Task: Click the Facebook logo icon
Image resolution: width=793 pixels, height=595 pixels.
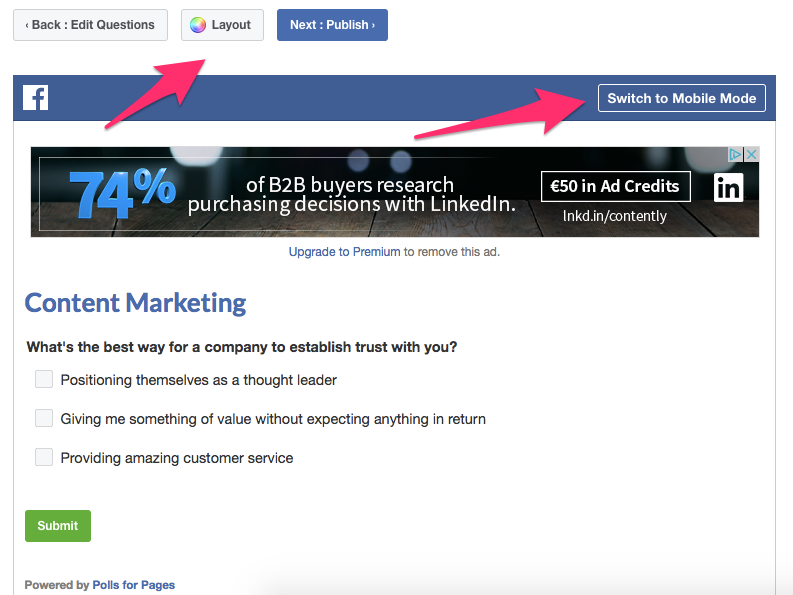Action: point(35,98)
